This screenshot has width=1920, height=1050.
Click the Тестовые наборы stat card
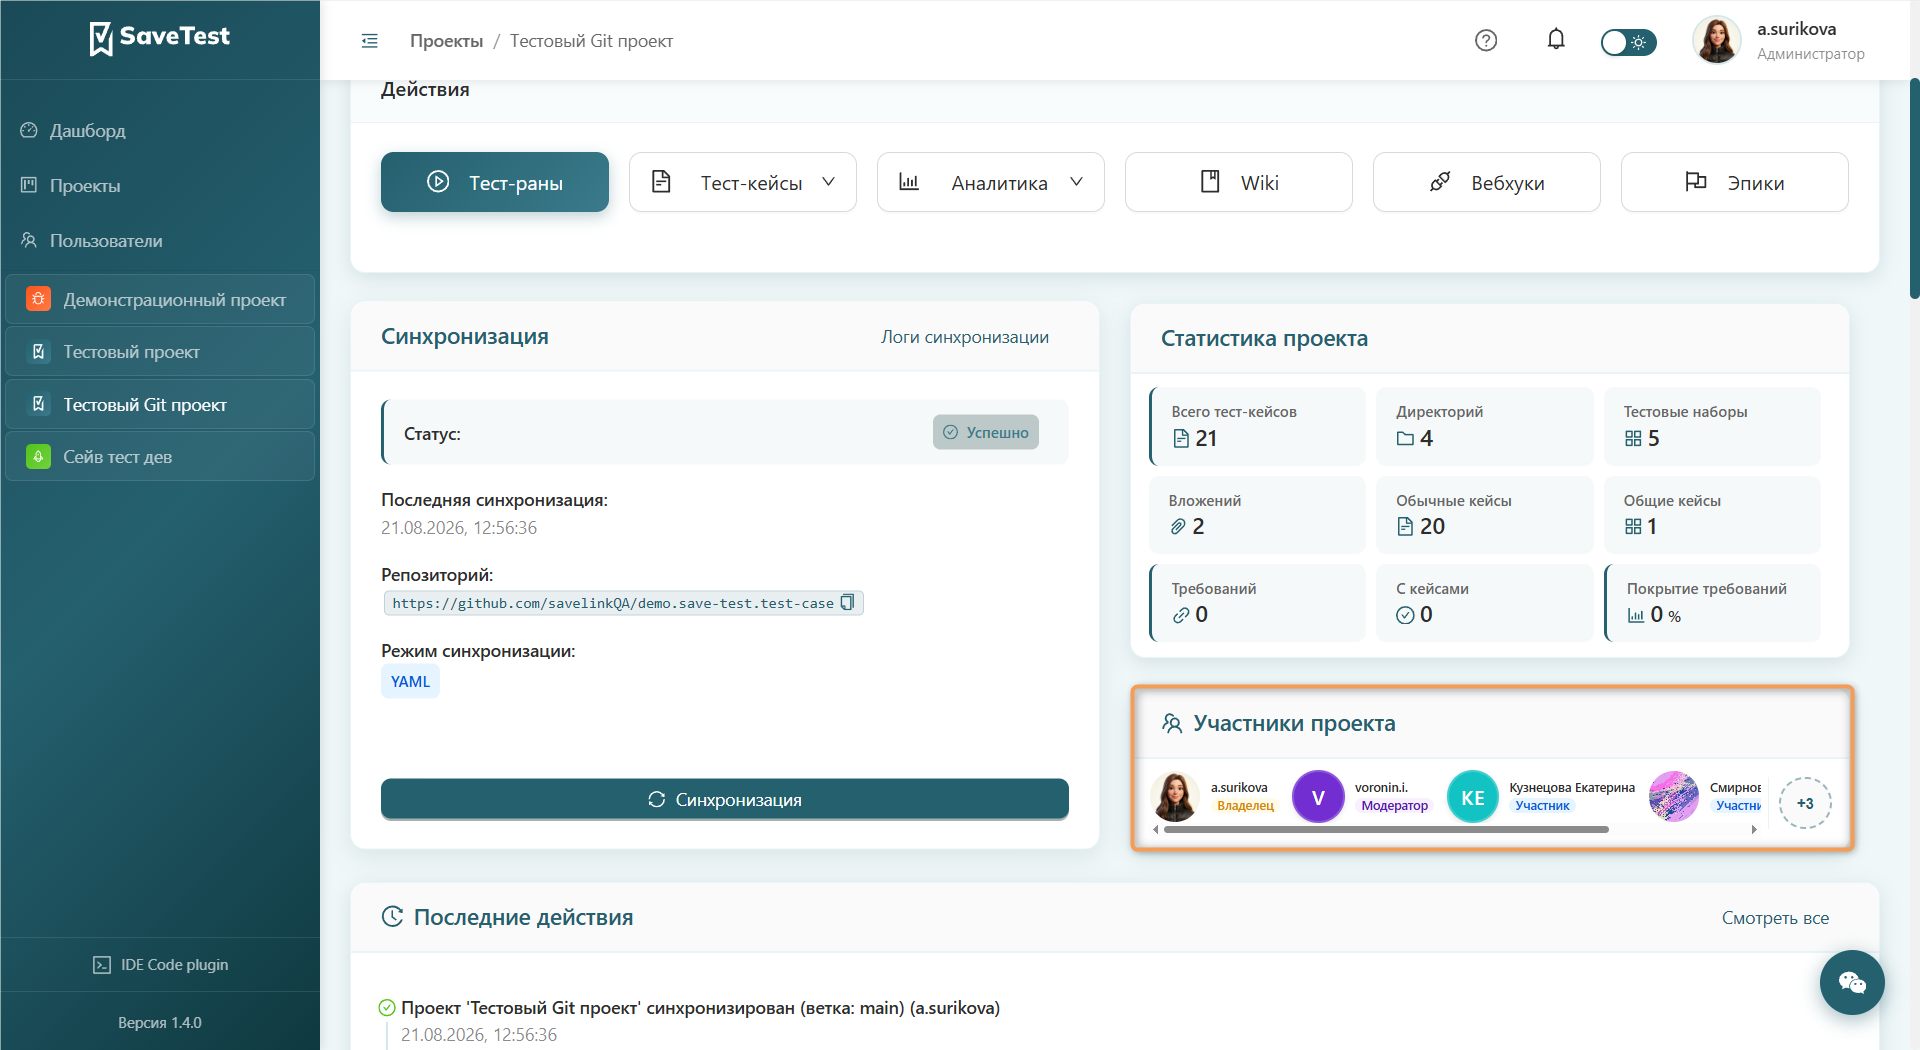(1712, 426)
